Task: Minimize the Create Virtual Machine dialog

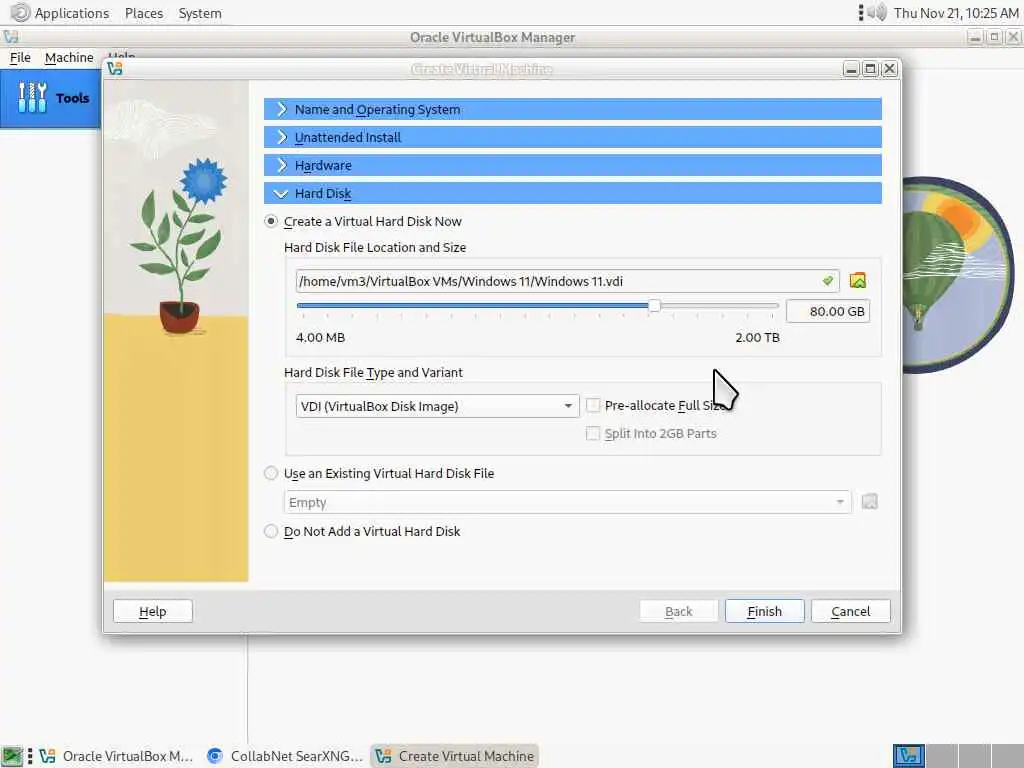Action: [851, 69]
